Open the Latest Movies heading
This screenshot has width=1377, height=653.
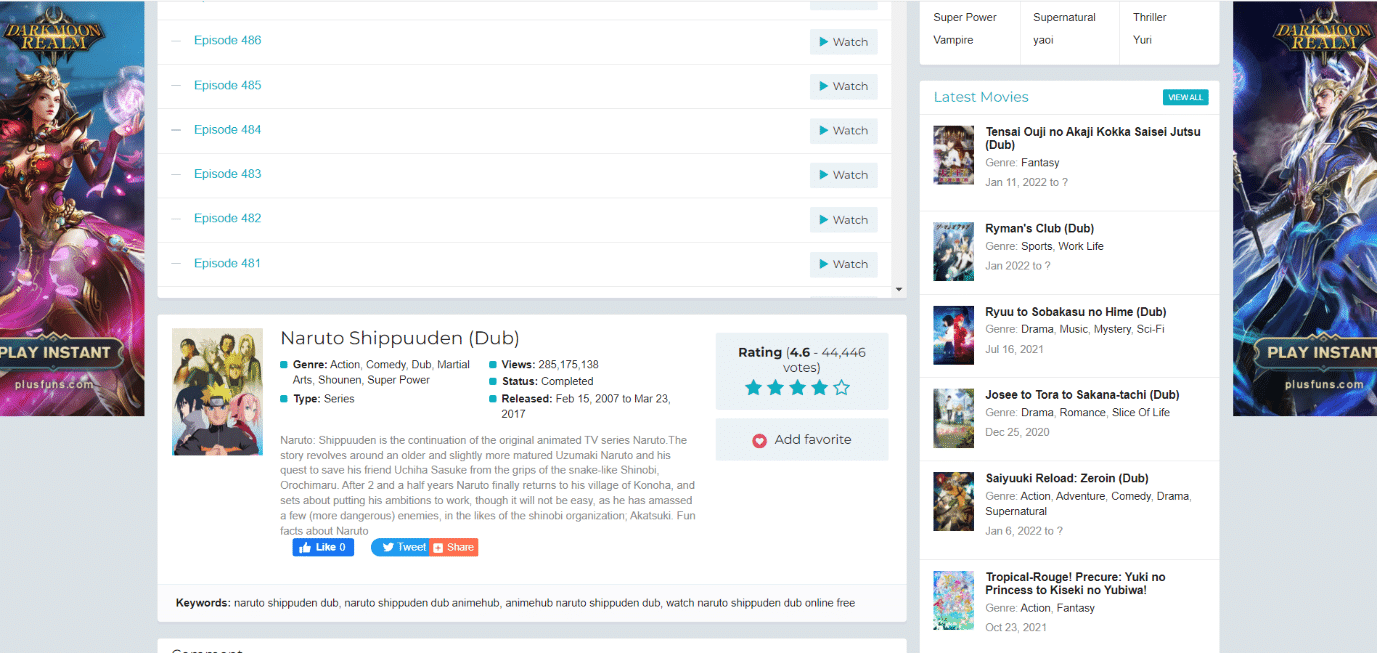click(x=981, y=97)
